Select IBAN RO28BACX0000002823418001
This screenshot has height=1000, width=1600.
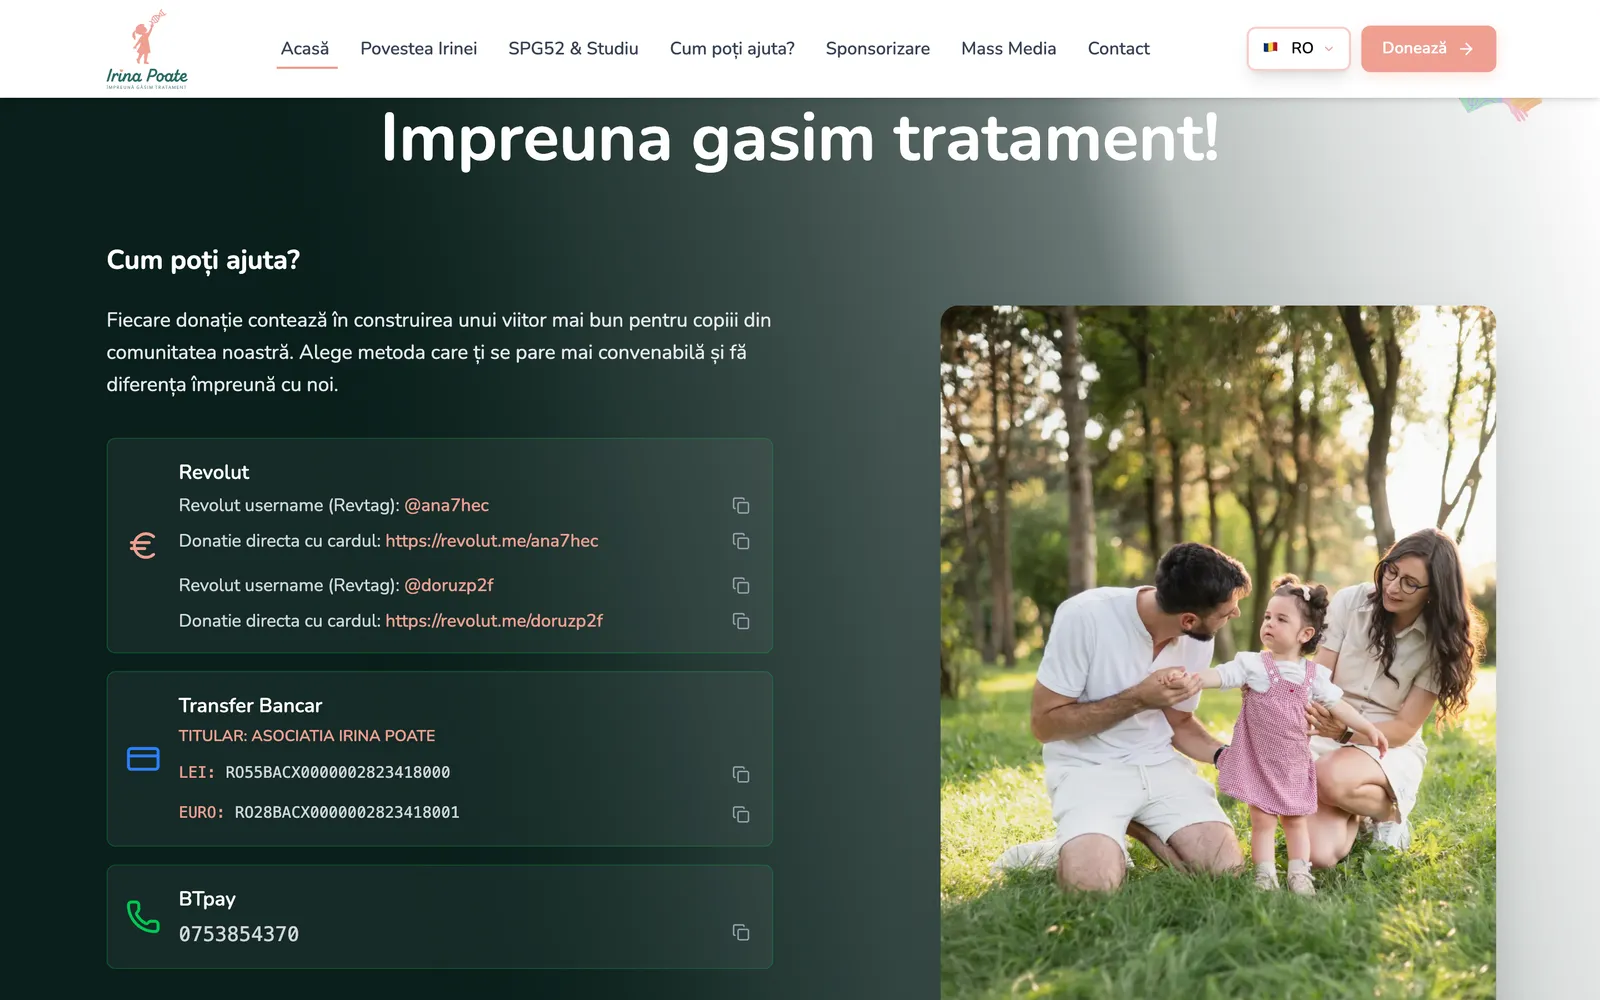(347, 813)
